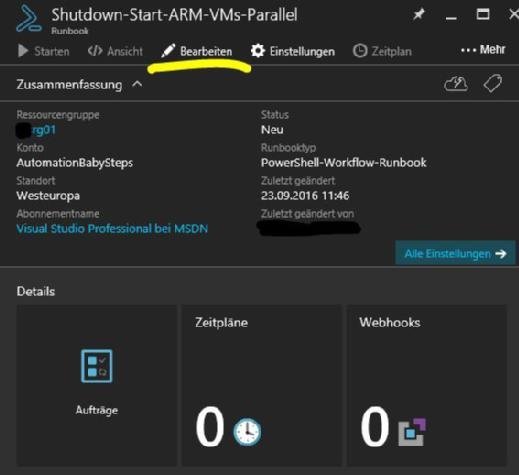Open the Zeitpläne tile
The width and height of the screenshot is (519, 475).
coord(261,385)
